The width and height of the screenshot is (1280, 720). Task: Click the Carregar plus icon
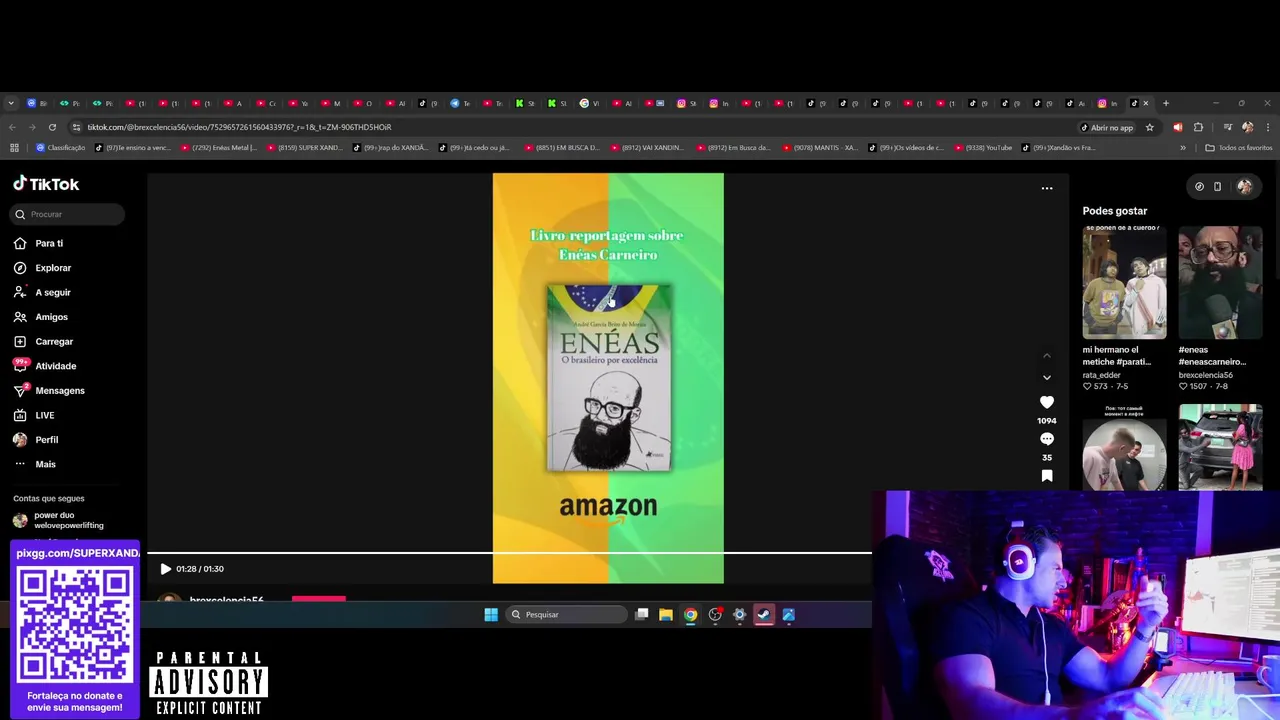20,341
